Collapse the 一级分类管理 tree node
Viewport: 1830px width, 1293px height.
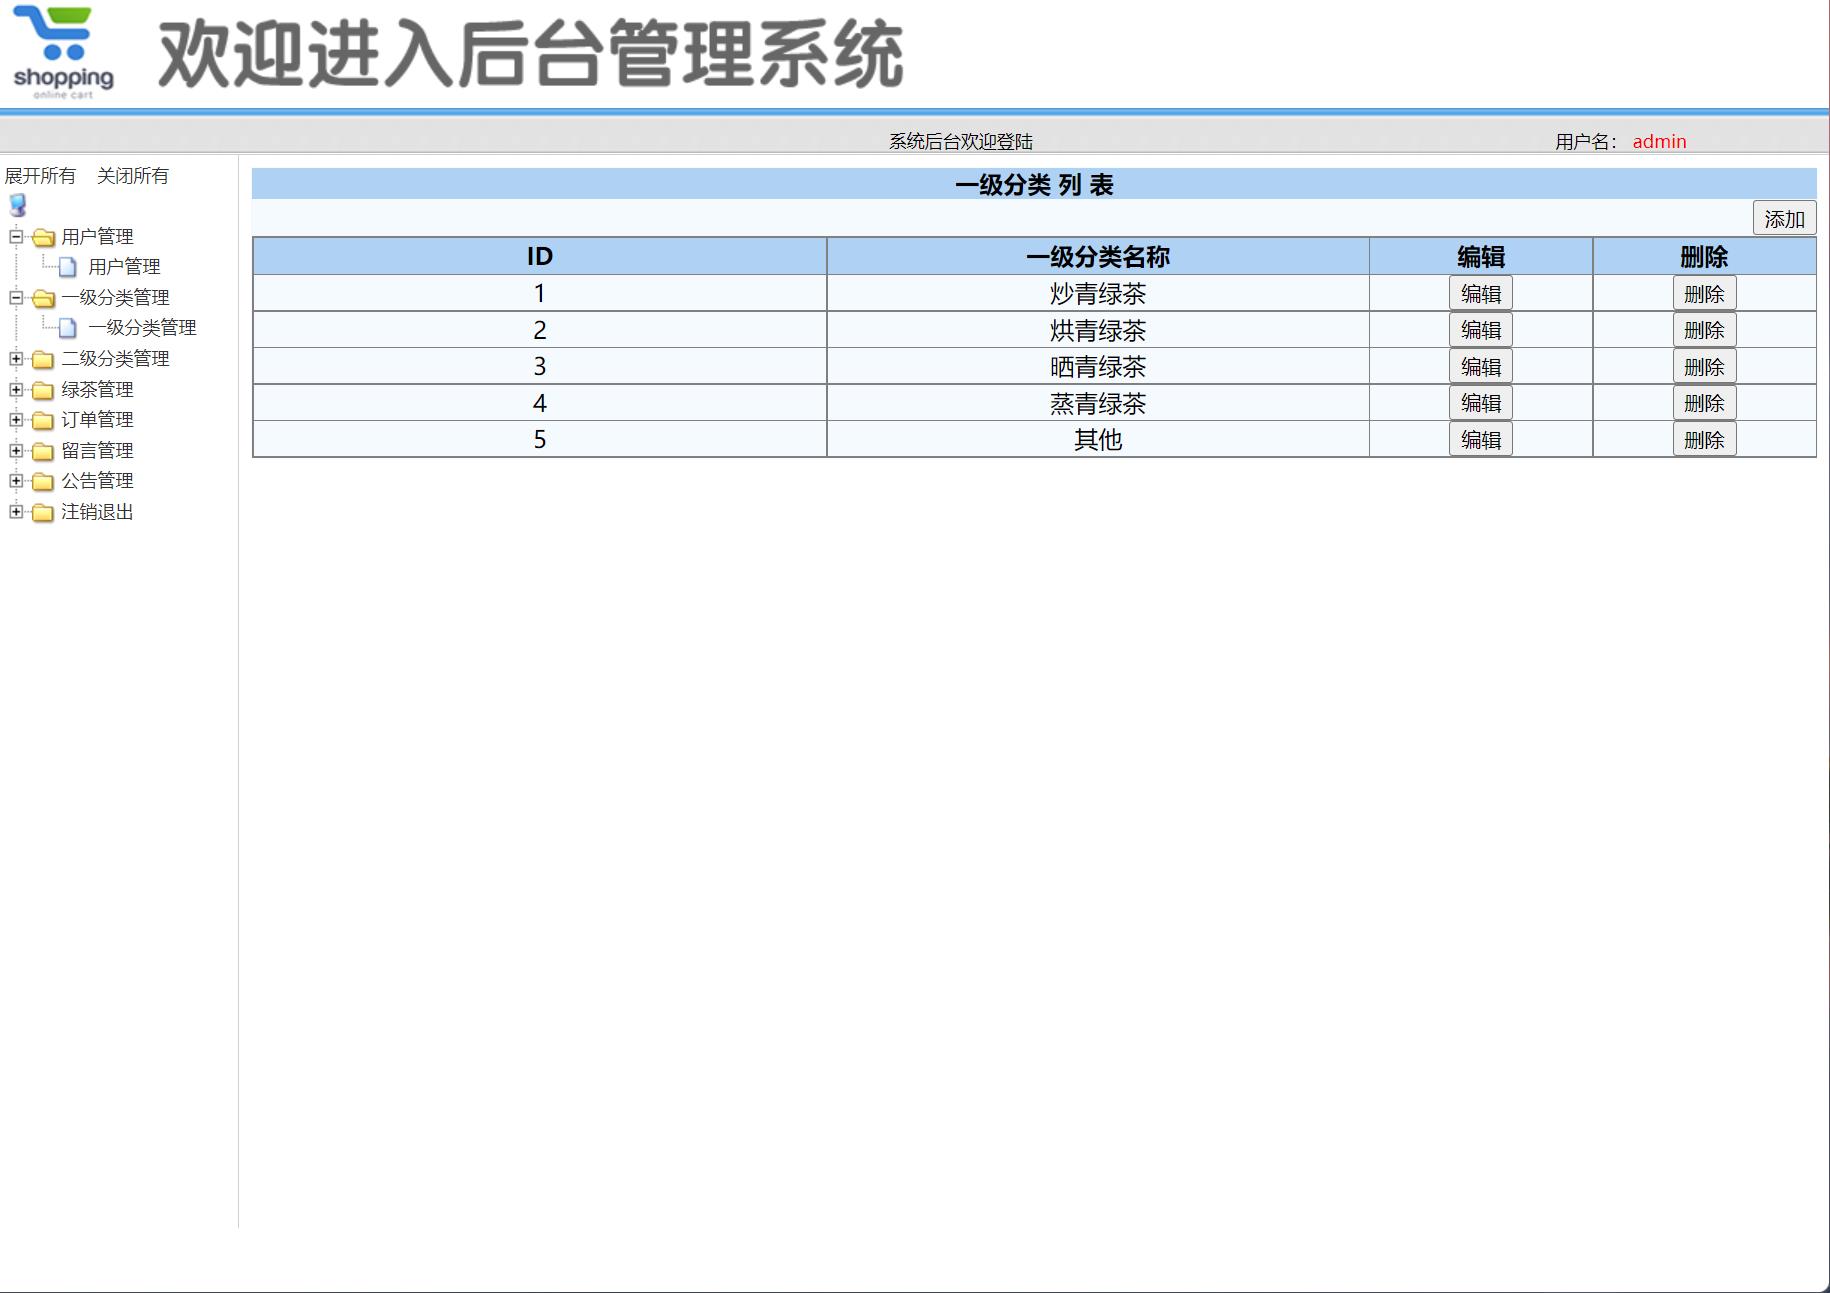click(x=14, y=297)
